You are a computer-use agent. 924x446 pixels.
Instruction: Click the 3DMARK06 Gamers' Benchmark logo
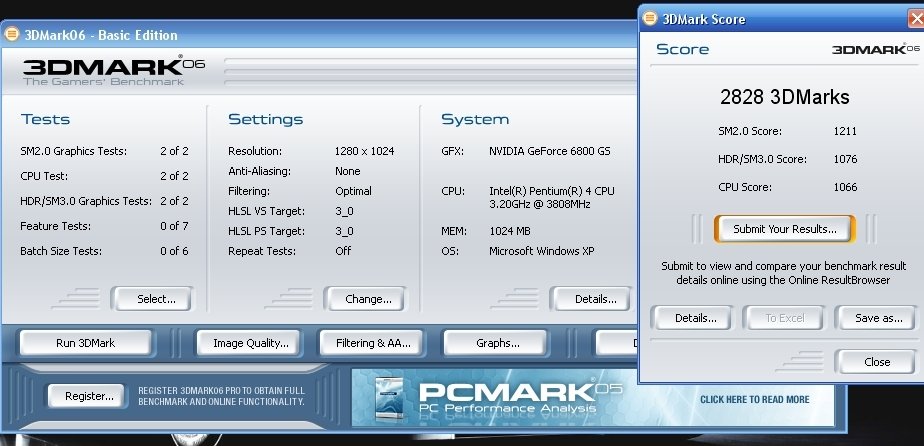[x=114, y=72]
